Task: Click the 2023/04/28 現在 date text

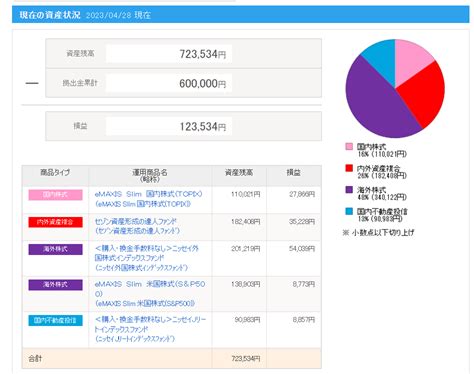Action: (118, 15)
